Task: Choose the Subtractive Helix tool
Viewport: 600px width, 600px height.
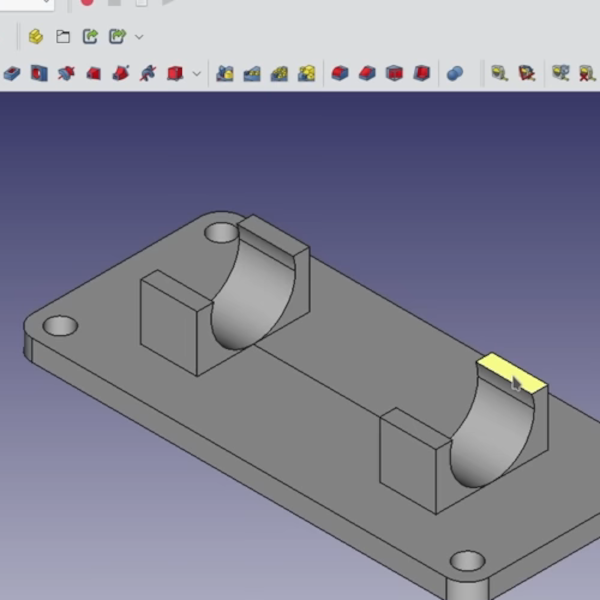Action: coord(148,73)
